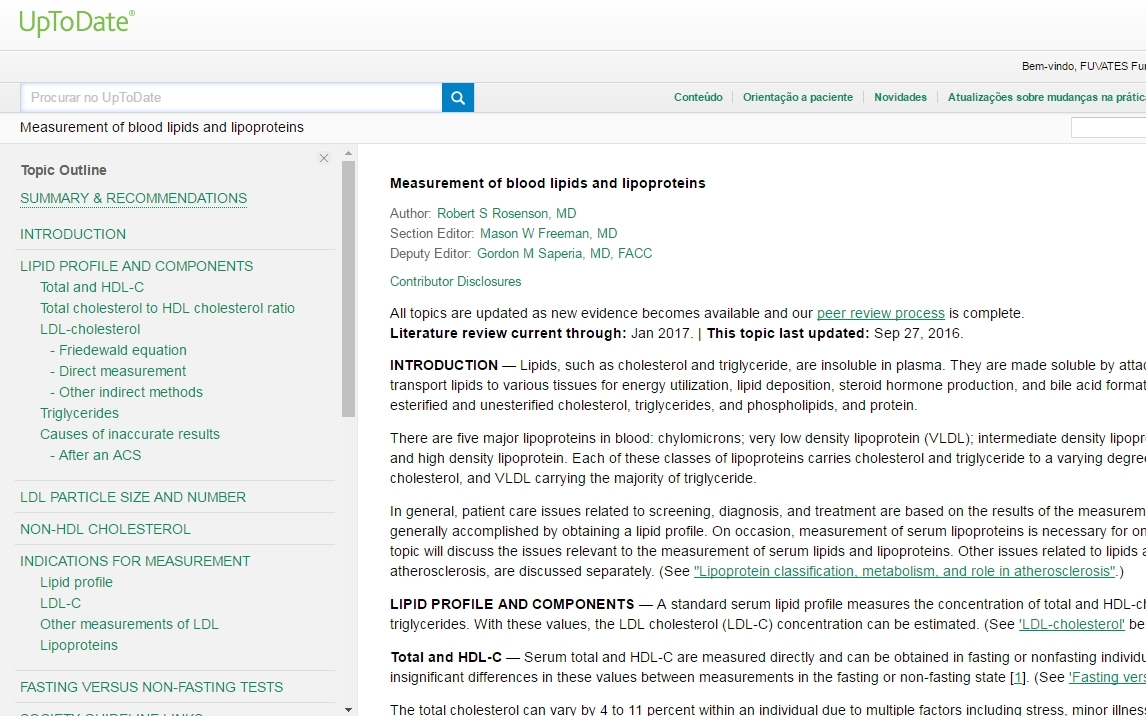Open the Conteúdo menu
Image resolution: width=1146 pixels, height=716 pixels.
698,98
